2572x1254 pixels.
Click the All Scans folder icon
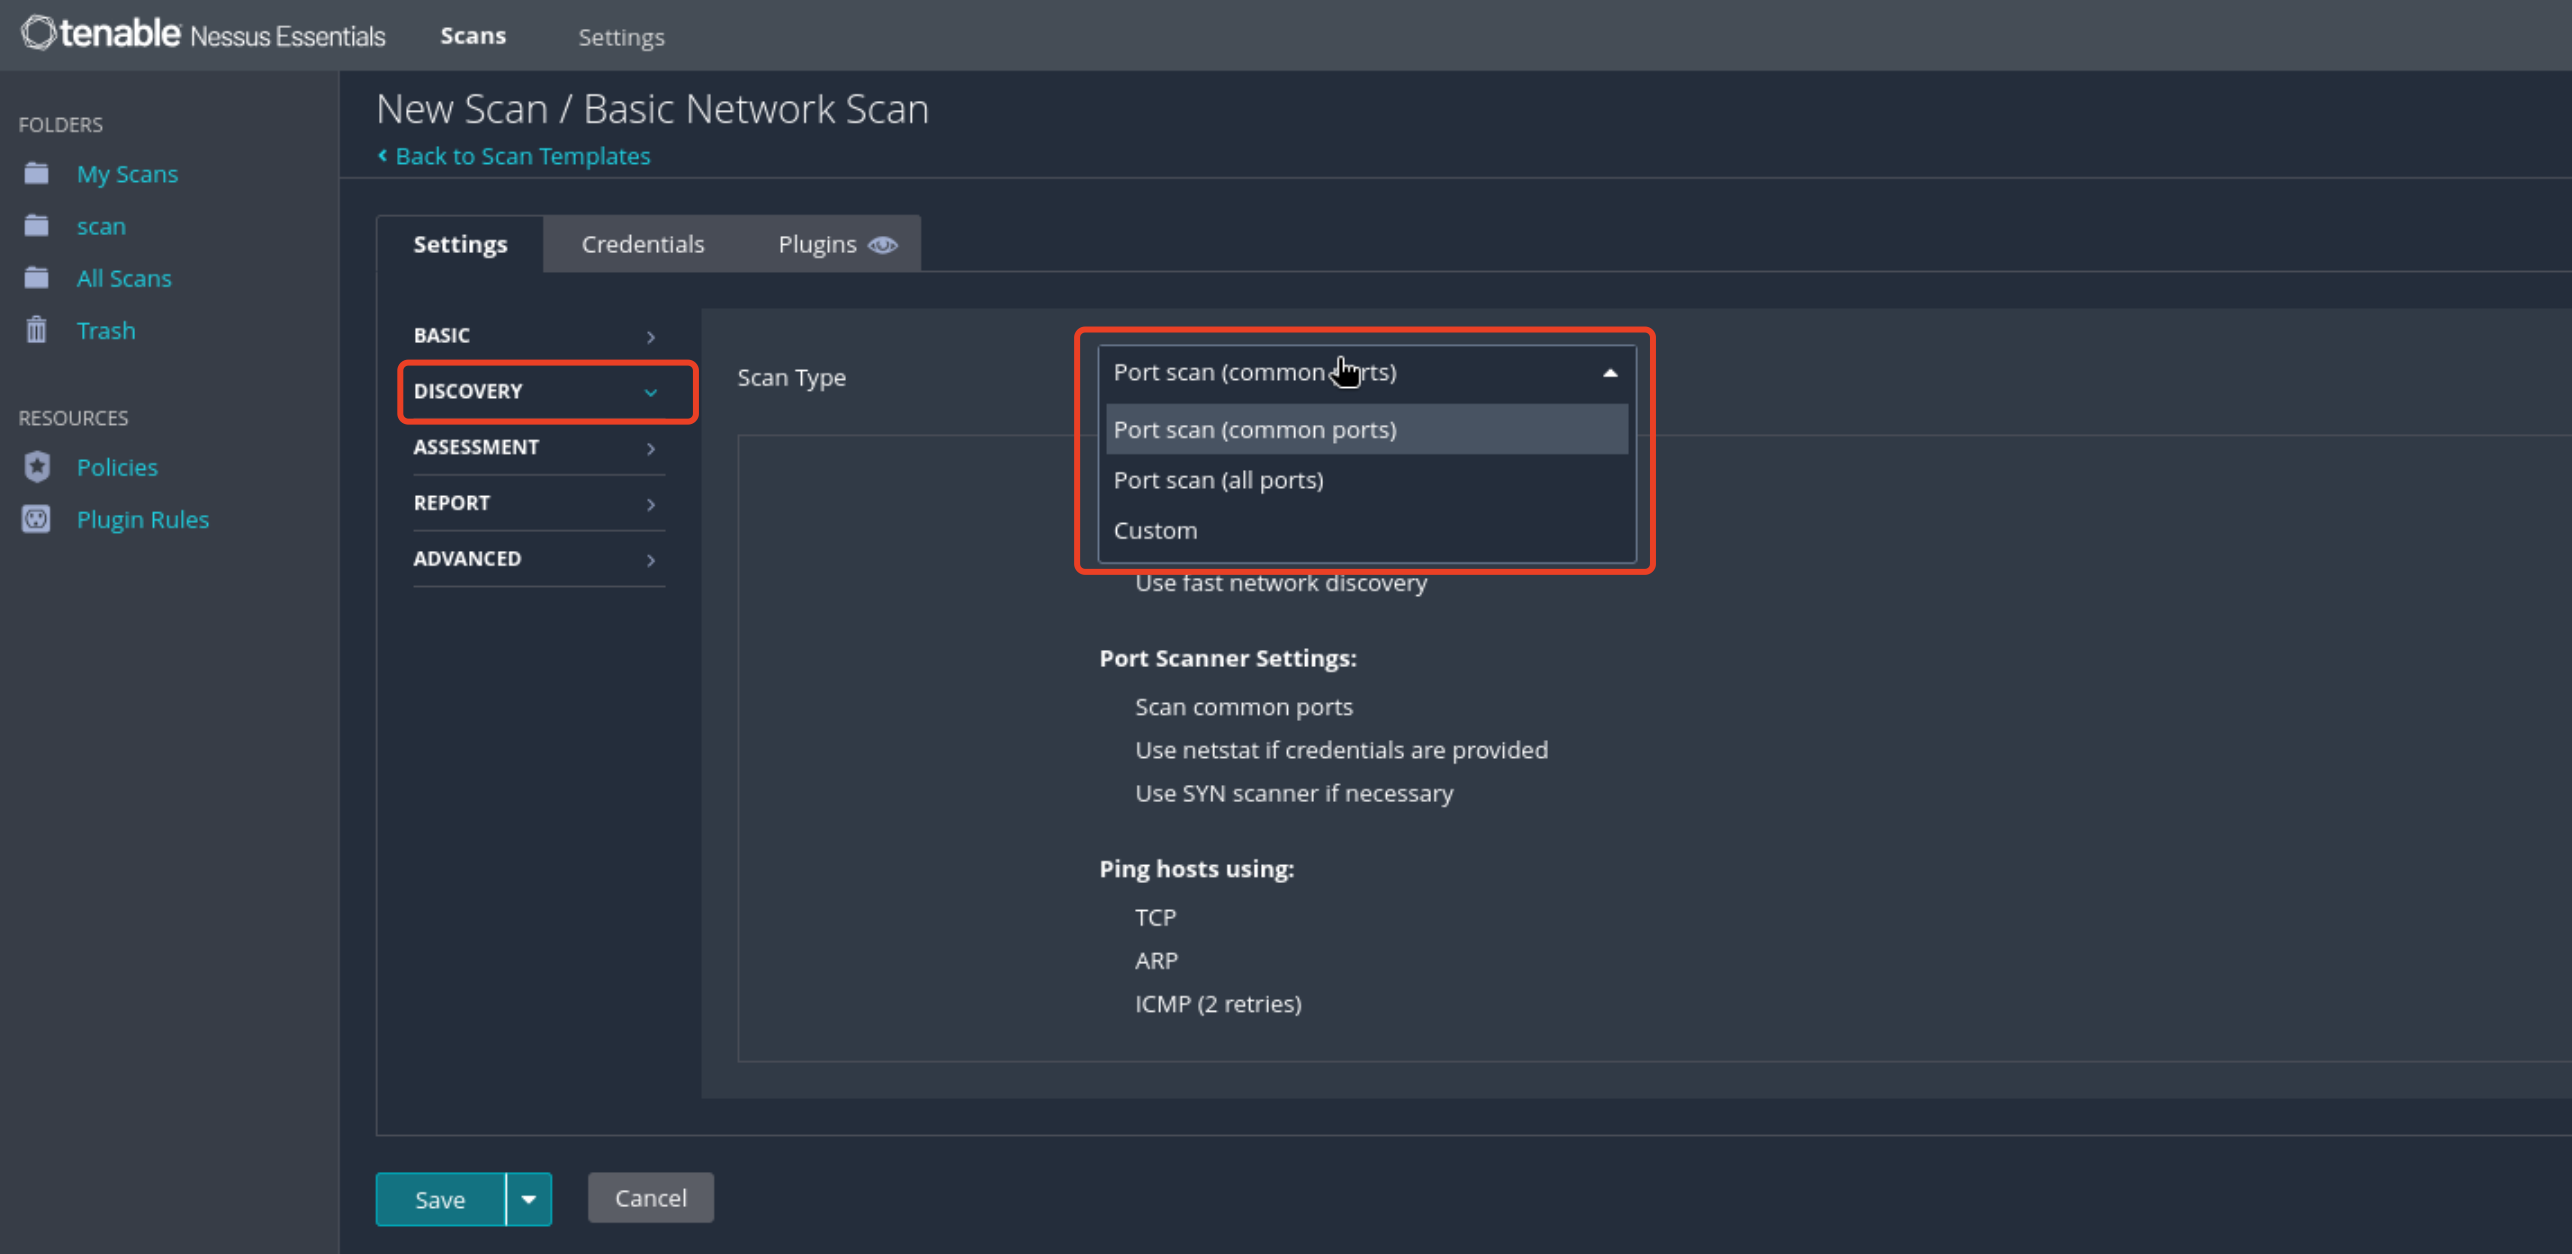click(x=37, y=278)
